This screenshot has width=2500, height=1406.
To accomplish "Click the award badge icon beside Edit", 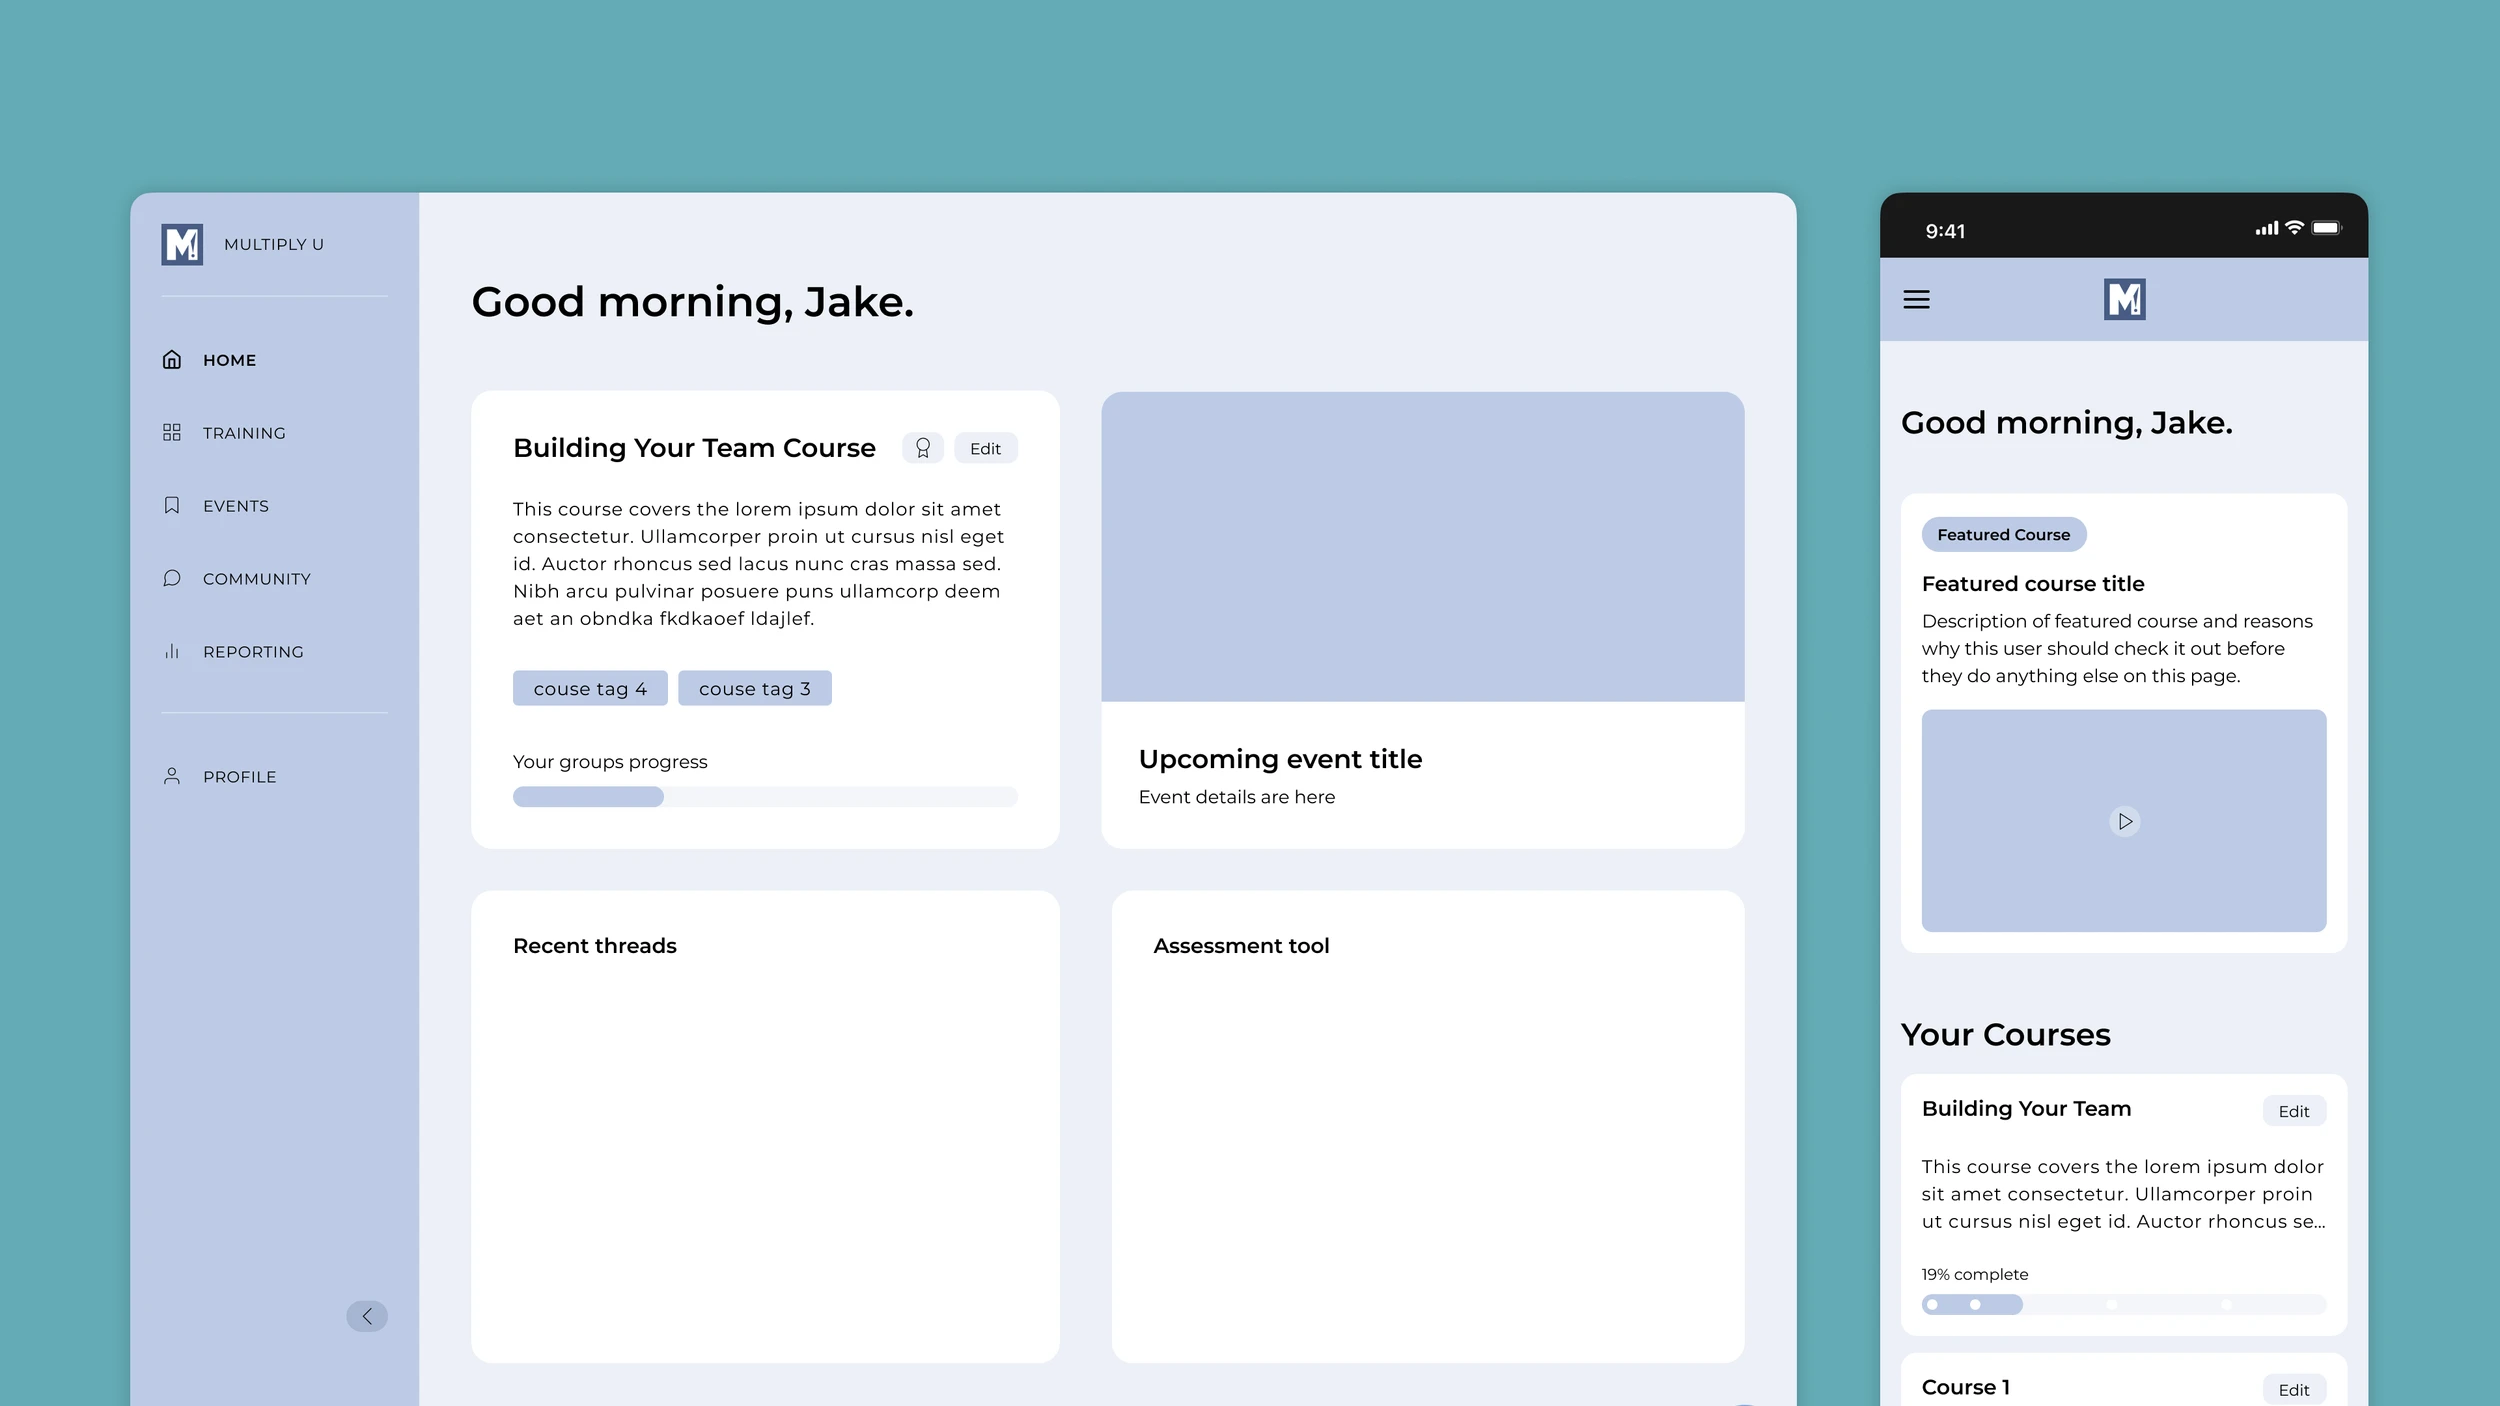I will click(x=922, y=449).
